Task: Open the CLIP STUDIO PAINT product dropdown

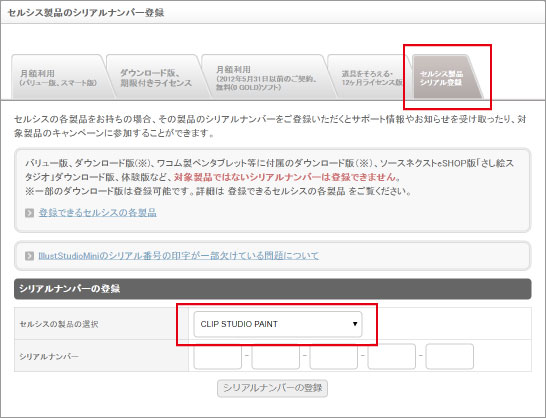Action: click(278, 324)
